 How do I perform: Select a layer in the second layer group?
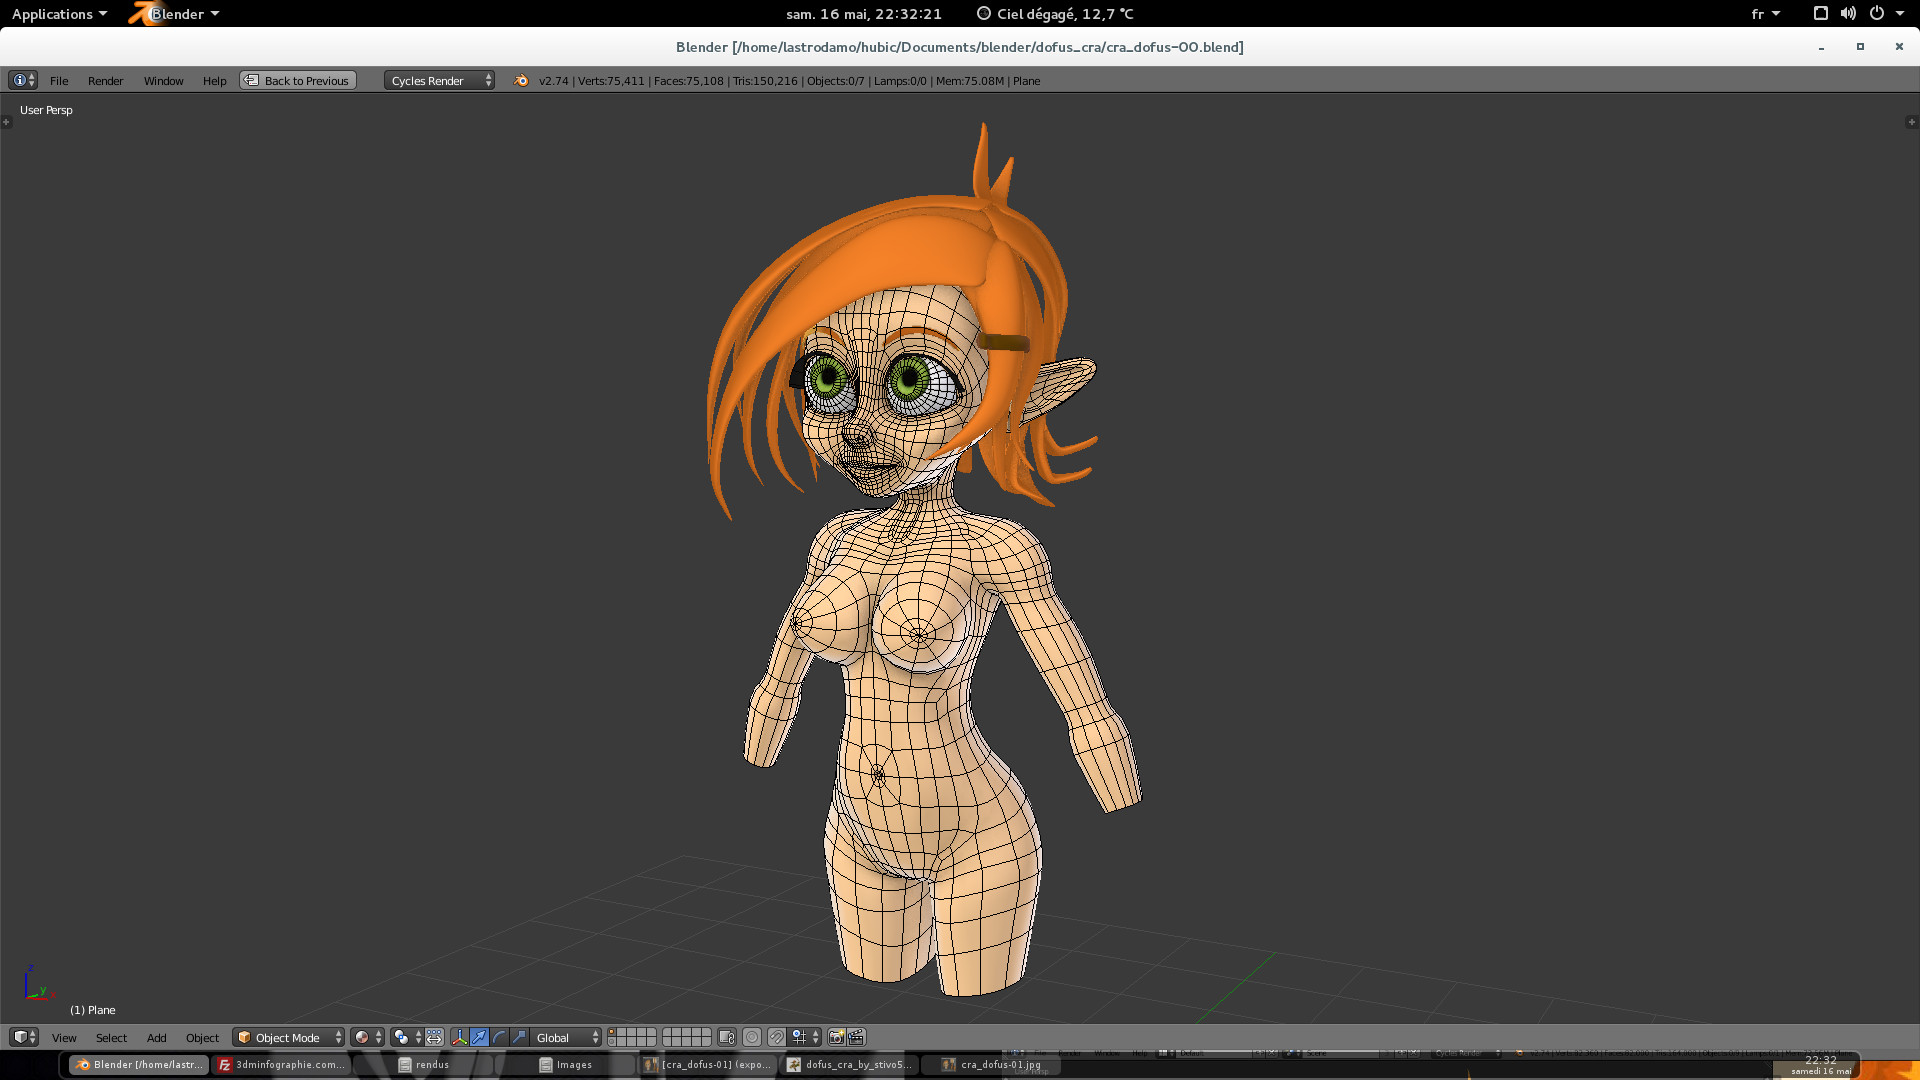[687, 1037]
